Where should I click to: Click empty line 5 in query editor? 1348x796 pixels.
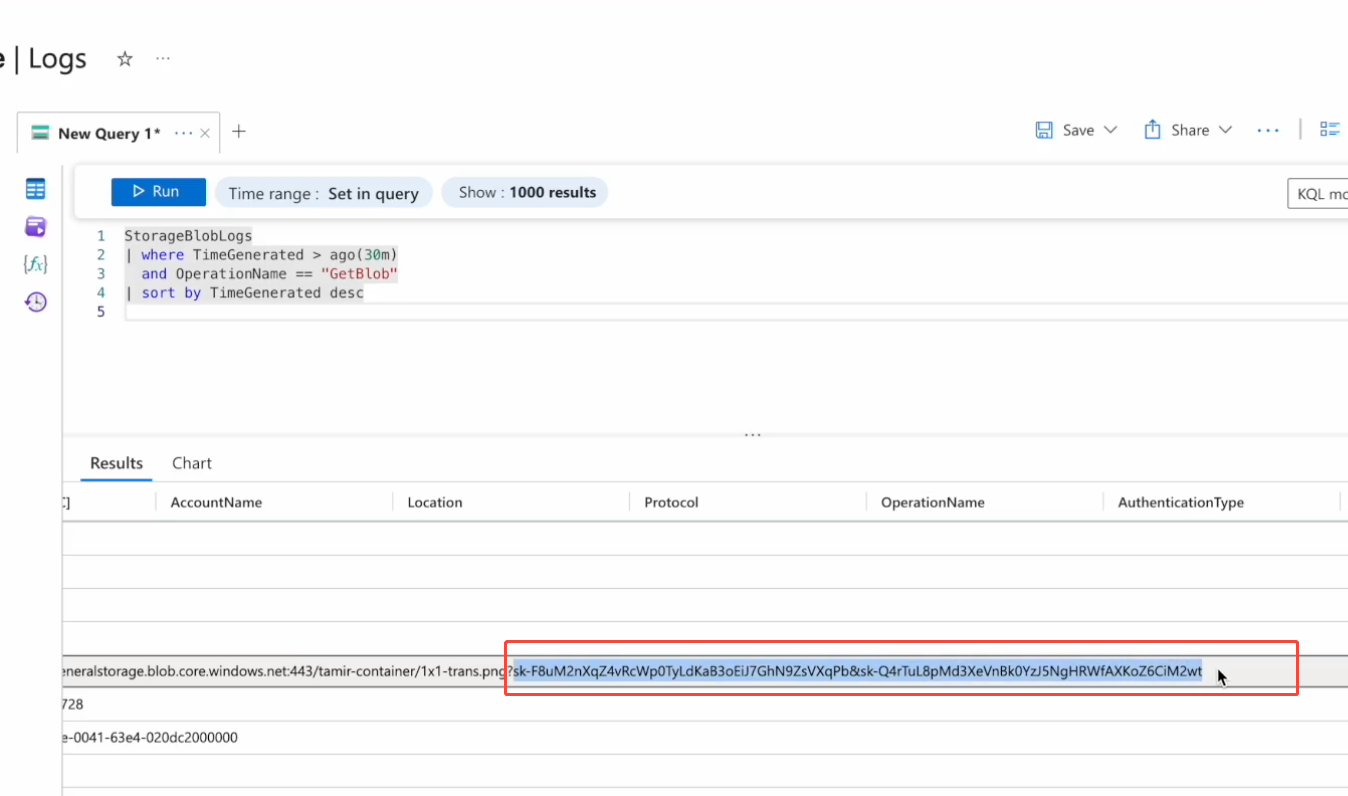[400, 312]
